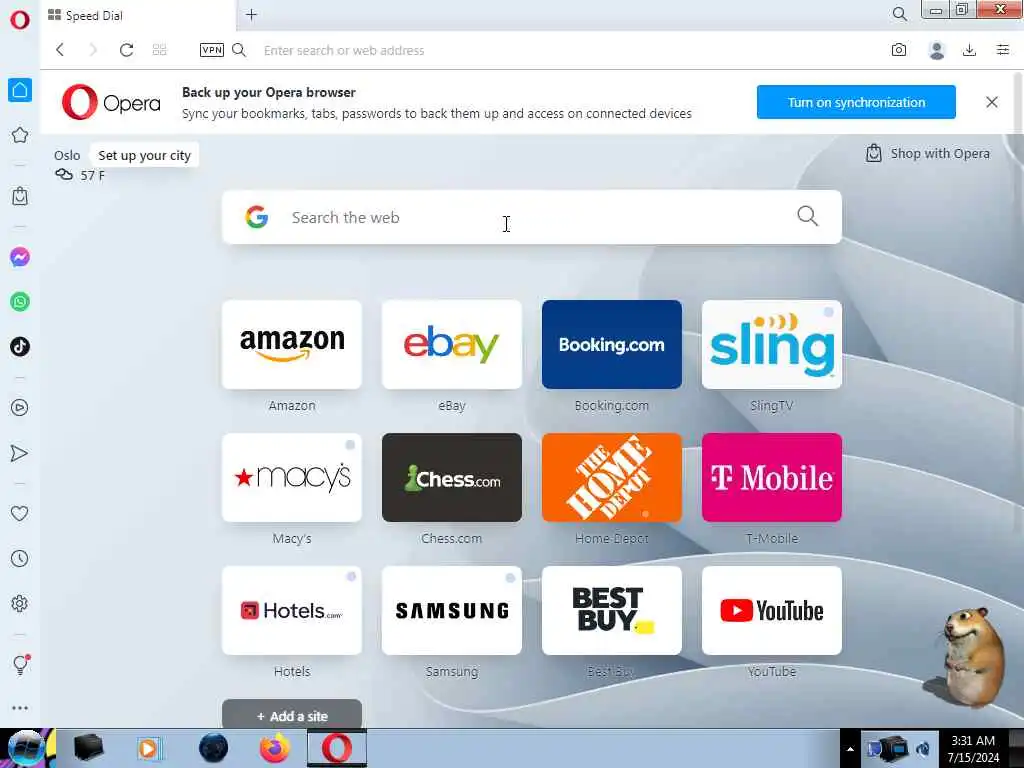This screenshot has height=768, width=1024.
Task: Click the Search the web field
Action: click(x=532, y=217)
